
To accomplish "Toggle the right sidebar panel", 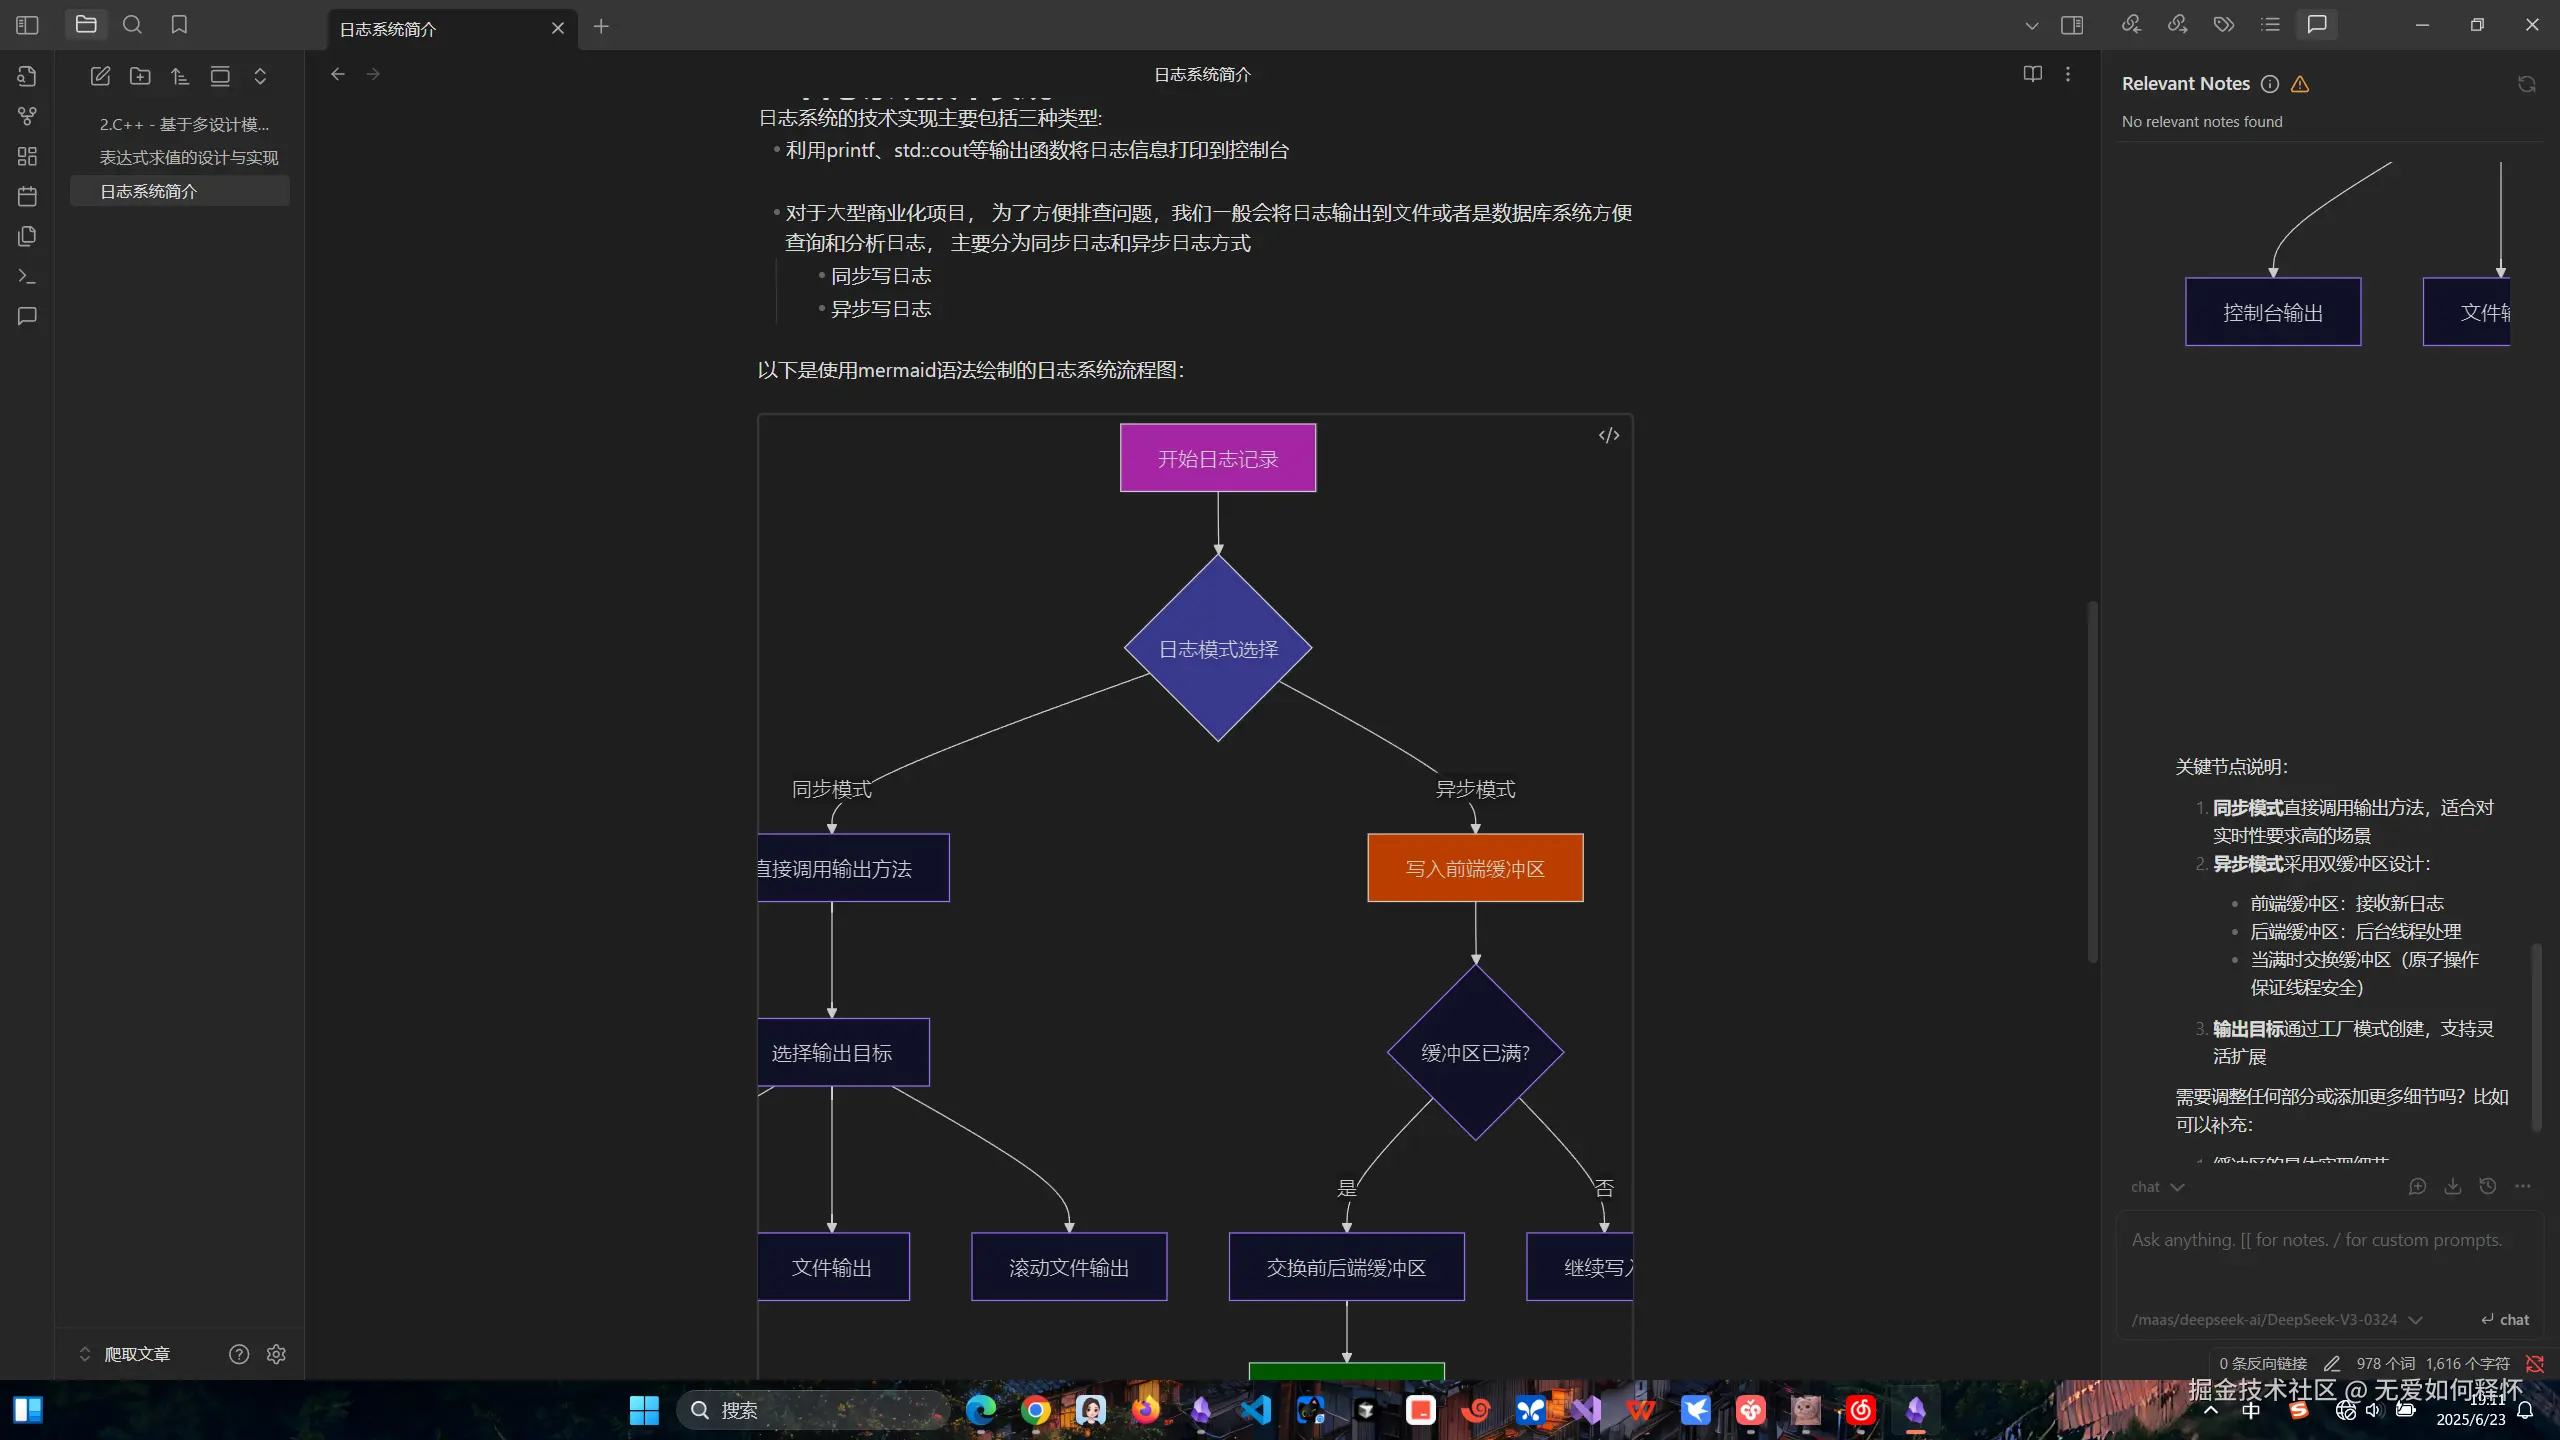I will pyautogui.click(x=2072, y=25).
